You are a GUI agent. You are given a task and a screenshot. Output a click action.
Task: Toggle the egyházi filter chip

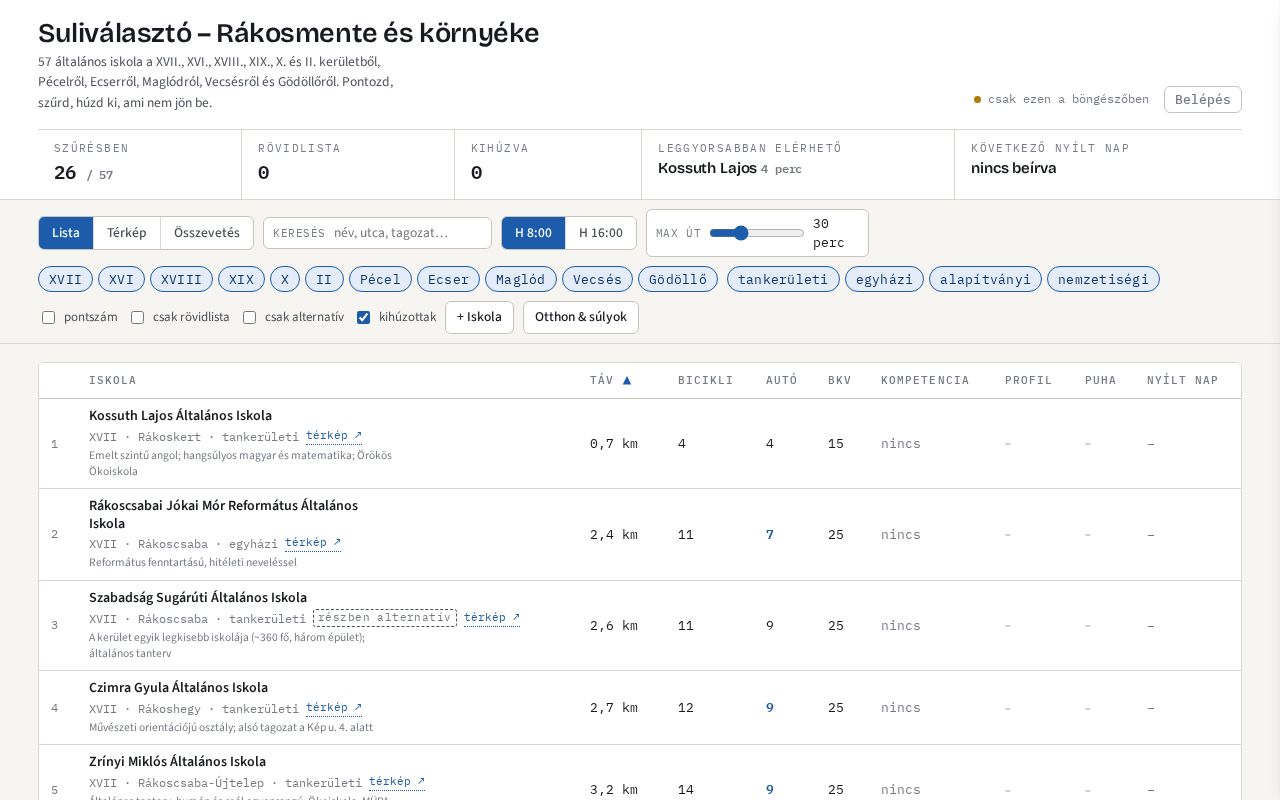point(885,279)
